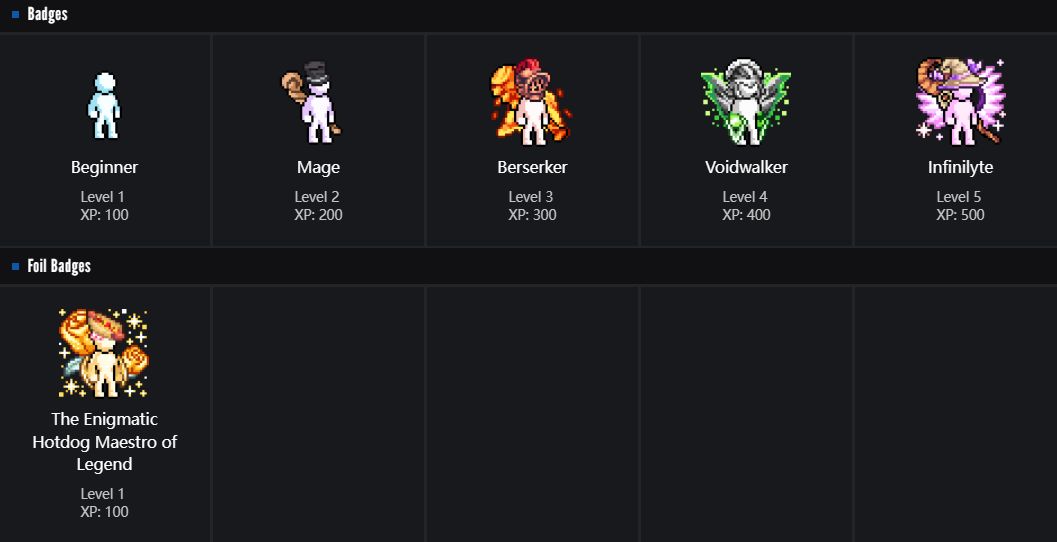
Task: Click the Foil Badges section header
Action: pyautogui.click(x=59, y=266)
